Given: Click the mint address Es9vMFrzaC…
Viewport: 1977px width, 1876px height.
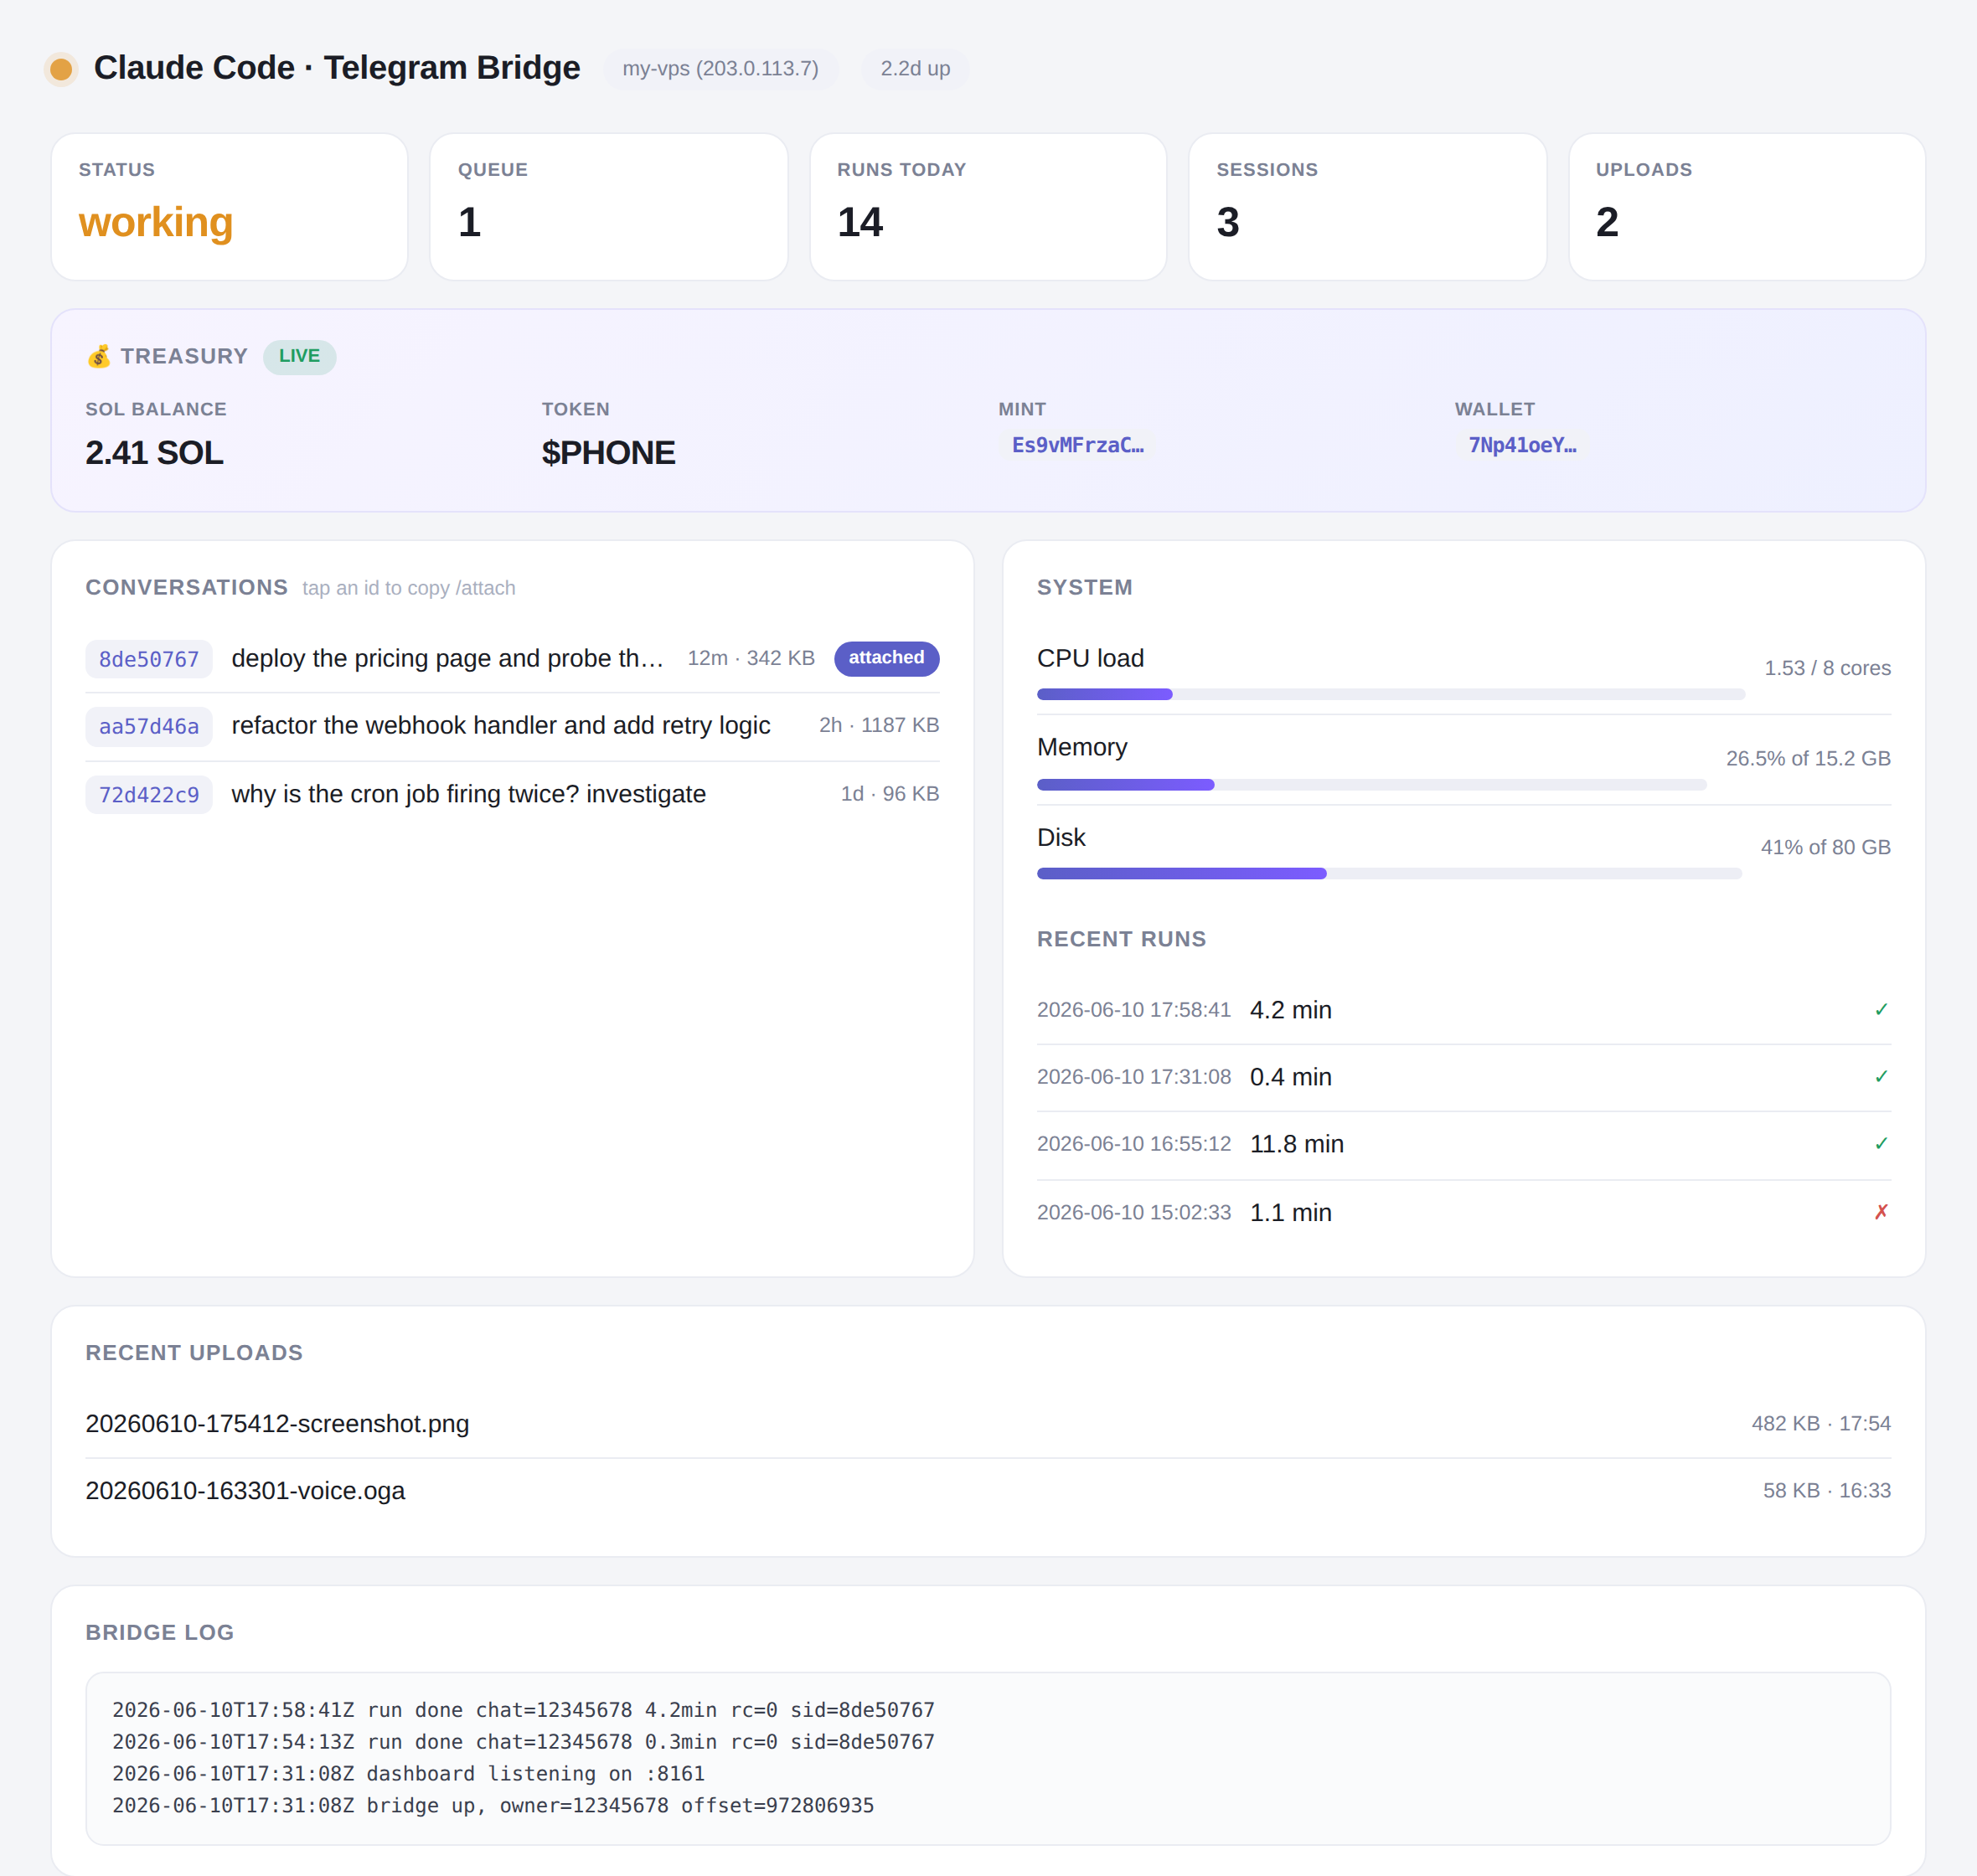Looking at the screenshot, I should pyautogui.click(x=1077, y=445).
